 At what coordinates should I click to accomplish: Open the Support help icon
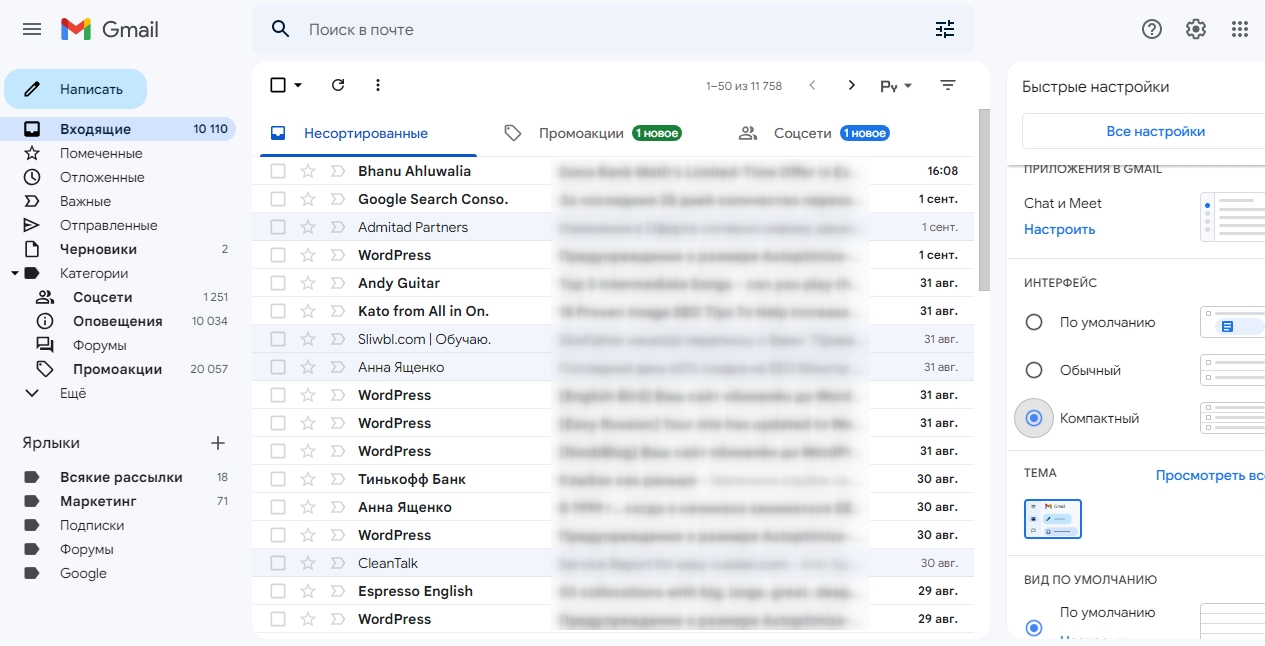(x=1152, y=29)
